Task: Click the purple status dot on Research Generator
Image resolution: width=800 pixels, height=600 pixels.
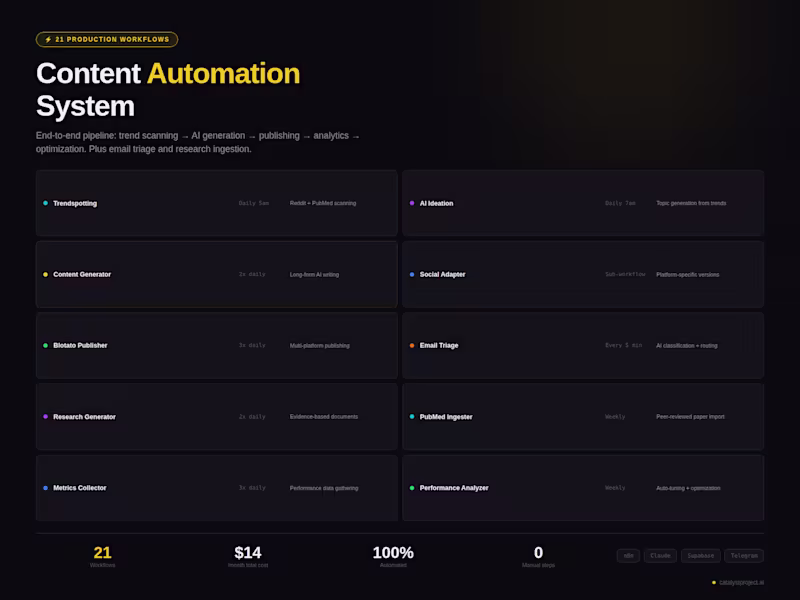Action: pyautogui.click(x=45, y=417)
